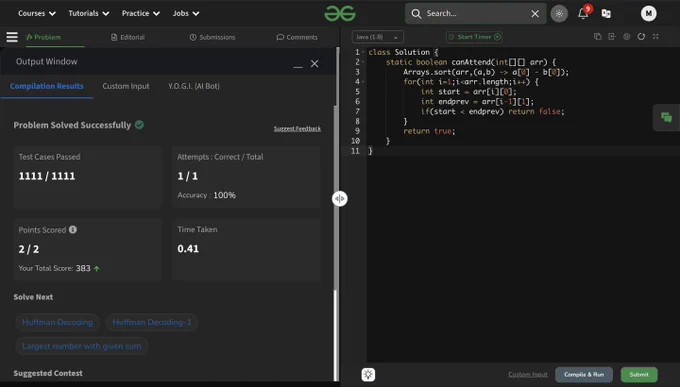Click the Custom Input link below editor
Viewport: 680px width, 387px height.
pyautogui.click(x=528, y=374)
